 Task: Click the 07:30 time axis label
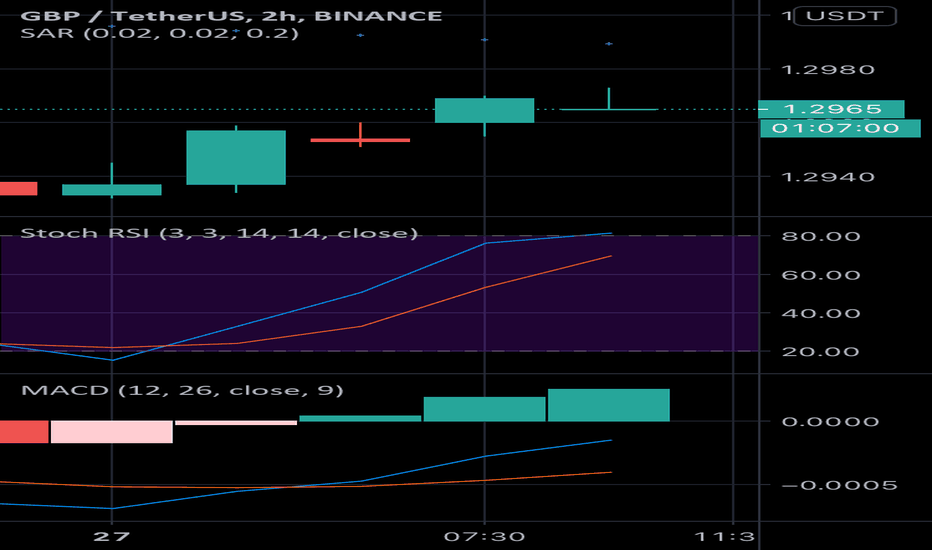coord(484,536)
